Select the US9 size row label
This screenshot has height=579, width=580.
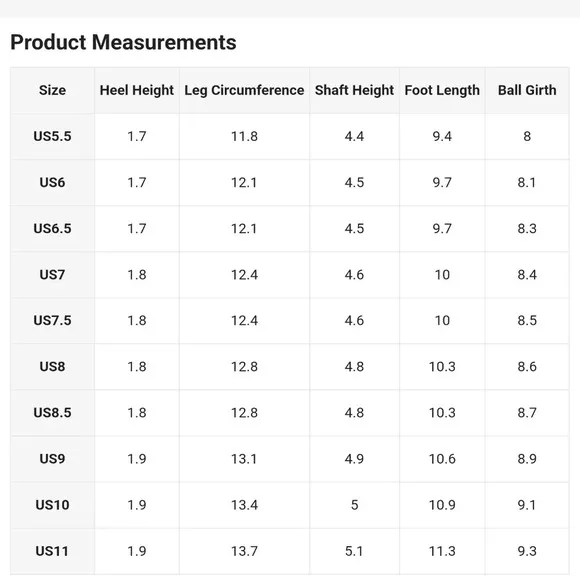(53, 459)
